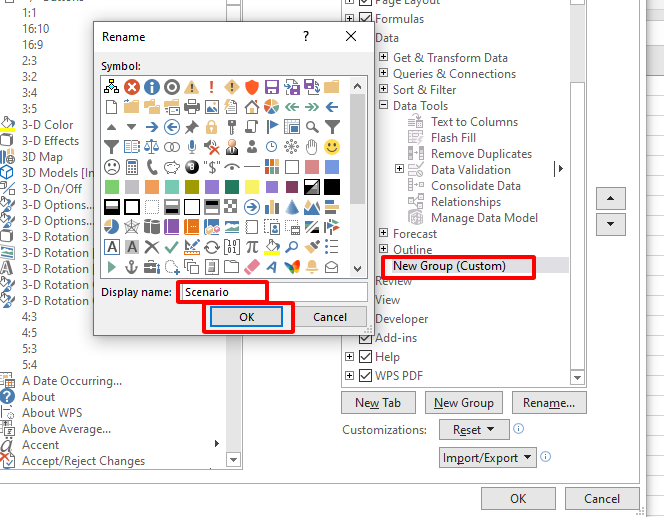Expand the WPS PDF tab node
Image resolution: width=664 pixels, height=517 pixels.
349,375
